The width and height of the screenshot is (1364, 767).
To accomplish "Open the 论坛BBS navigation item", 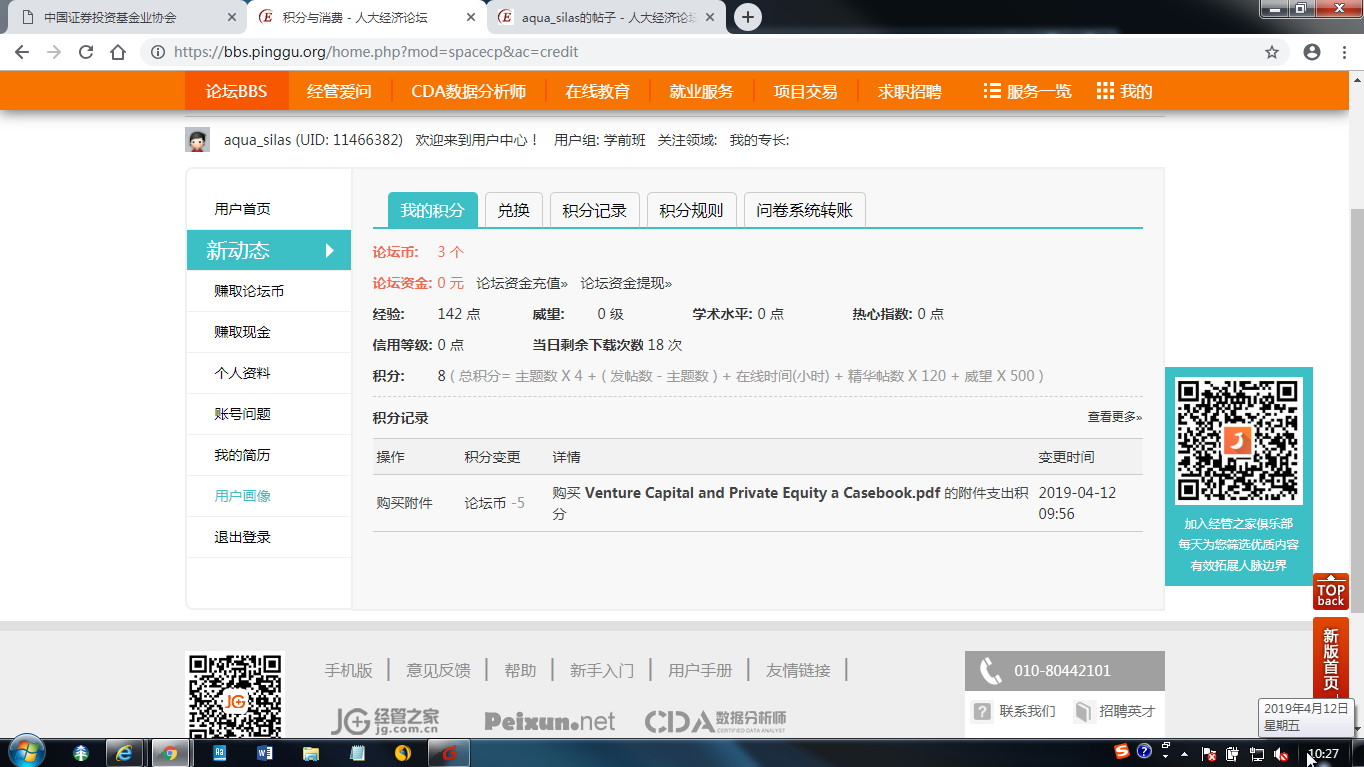I will (x=236, y=91).
